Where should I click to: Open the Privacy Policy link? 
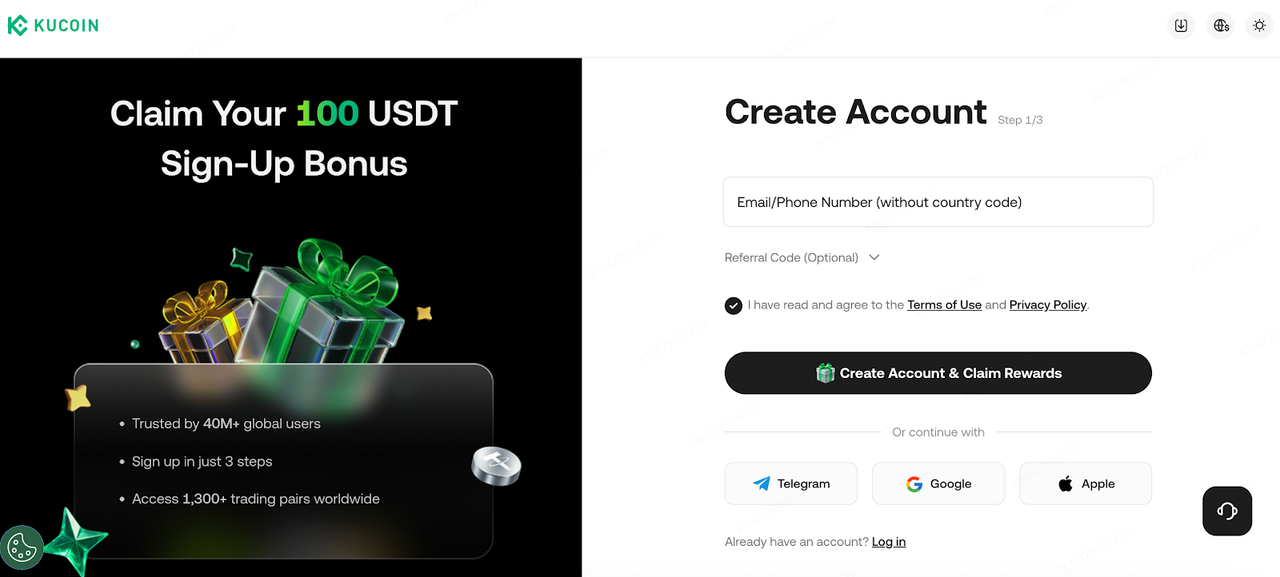coord(1048,305)
